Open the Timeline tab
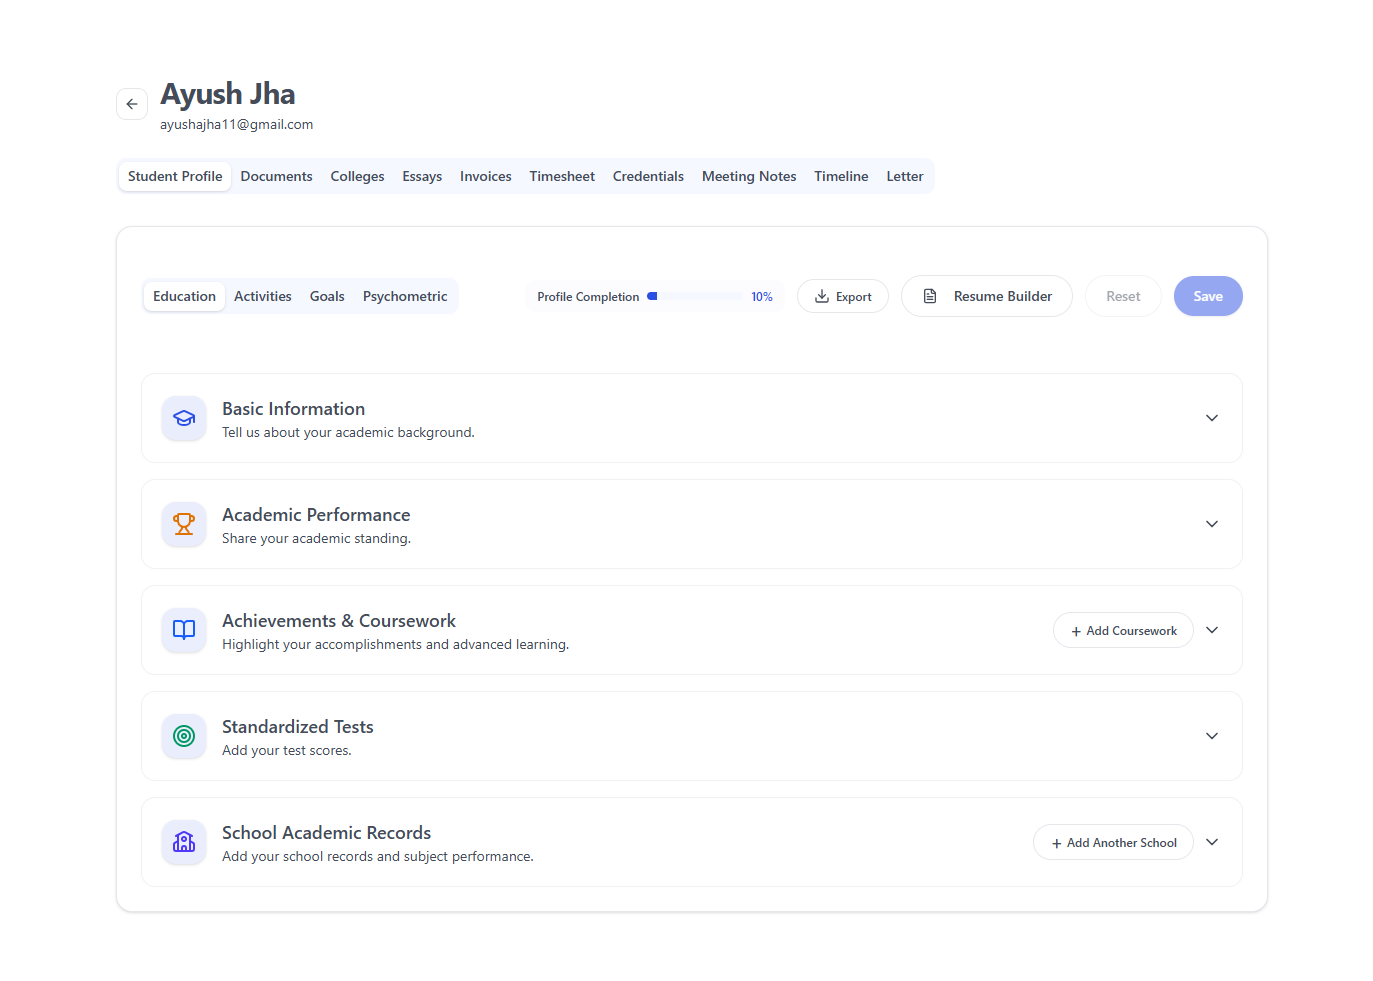Image resolution: width=1373 pixels, height=981 pixels. [841, 176]
